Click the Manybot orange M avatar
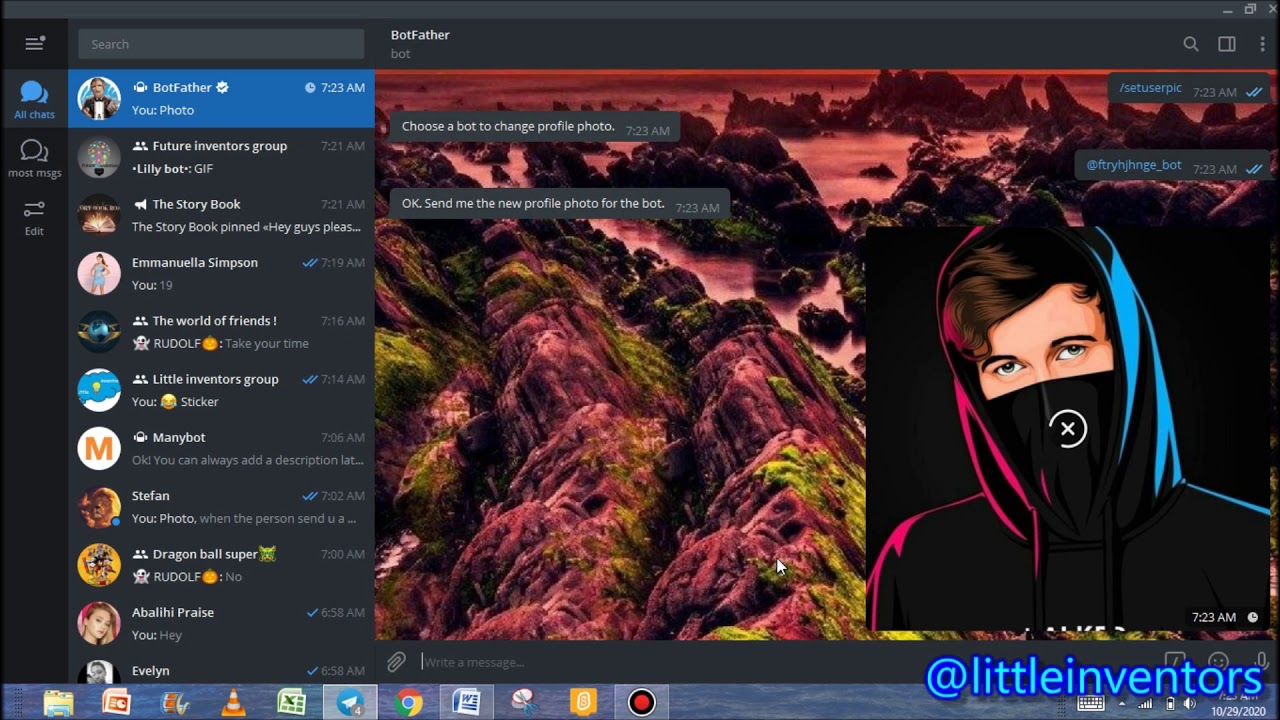The image size is (1280, 720). tap(99, 449)
